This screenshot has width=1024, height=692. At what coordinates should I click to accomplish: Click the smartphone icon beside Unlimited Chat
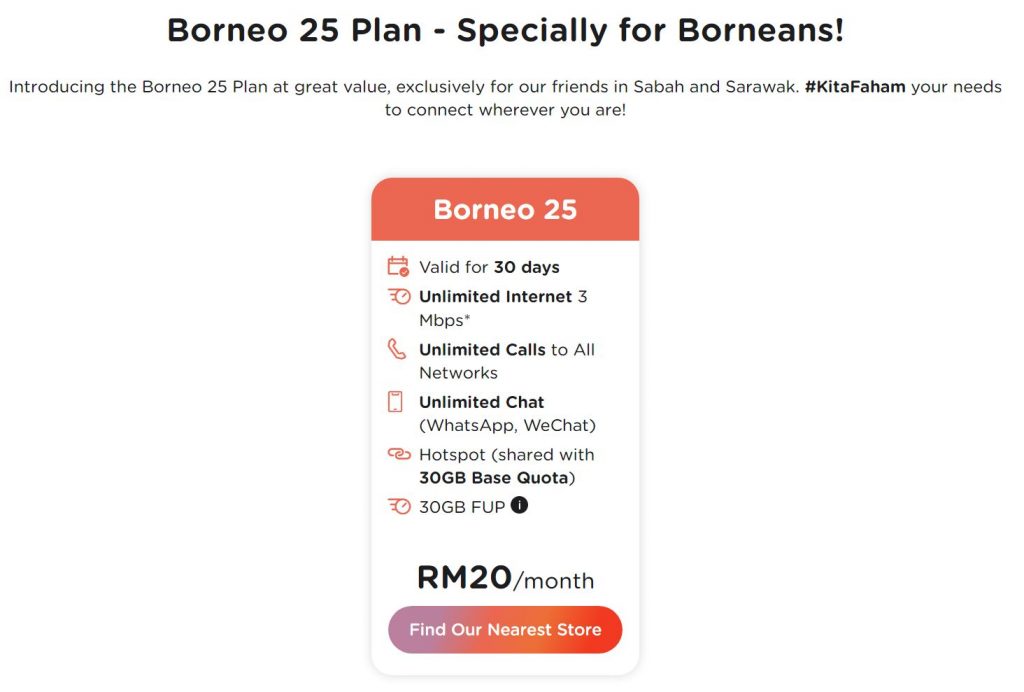396,402
